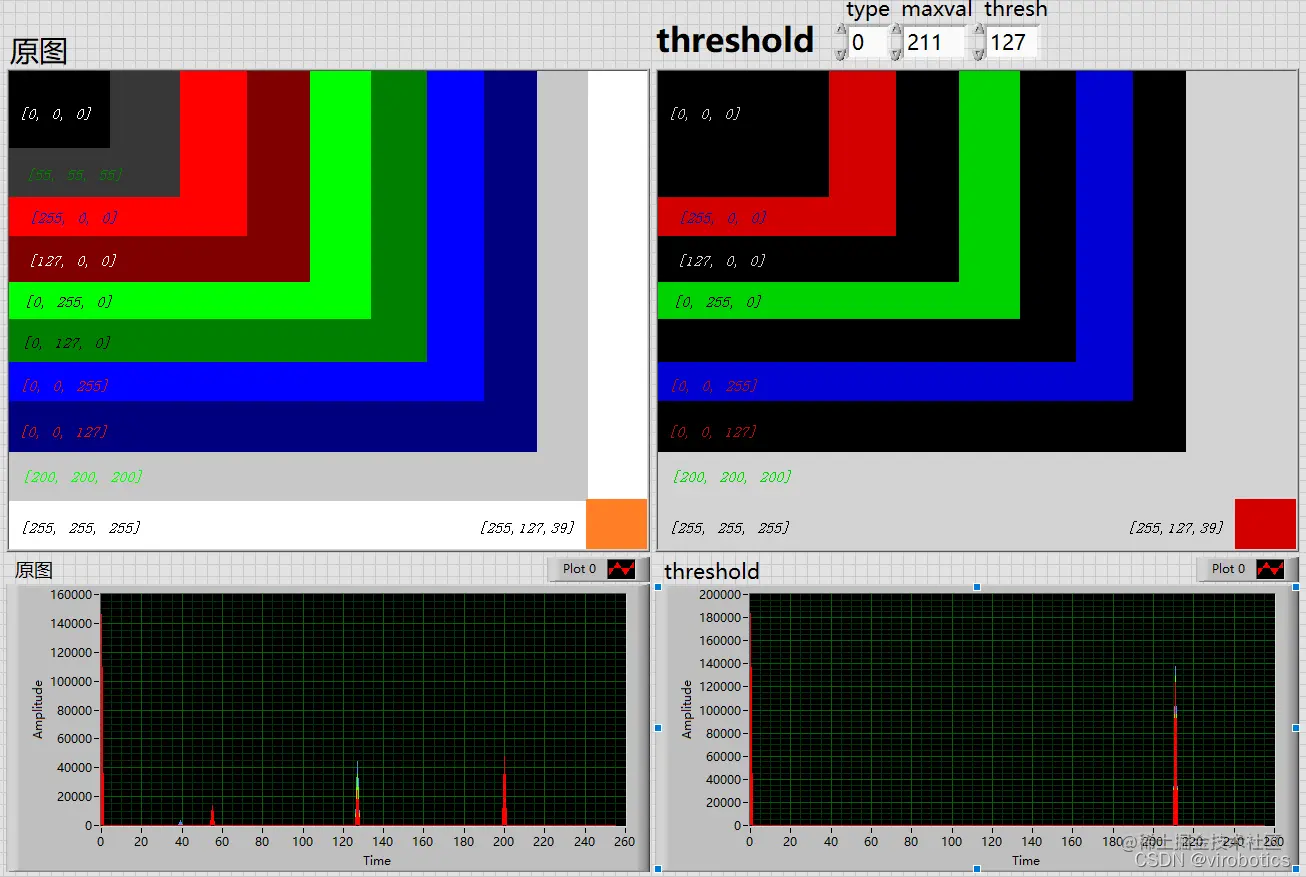Click the large bold threshold title

pos(735,40)
